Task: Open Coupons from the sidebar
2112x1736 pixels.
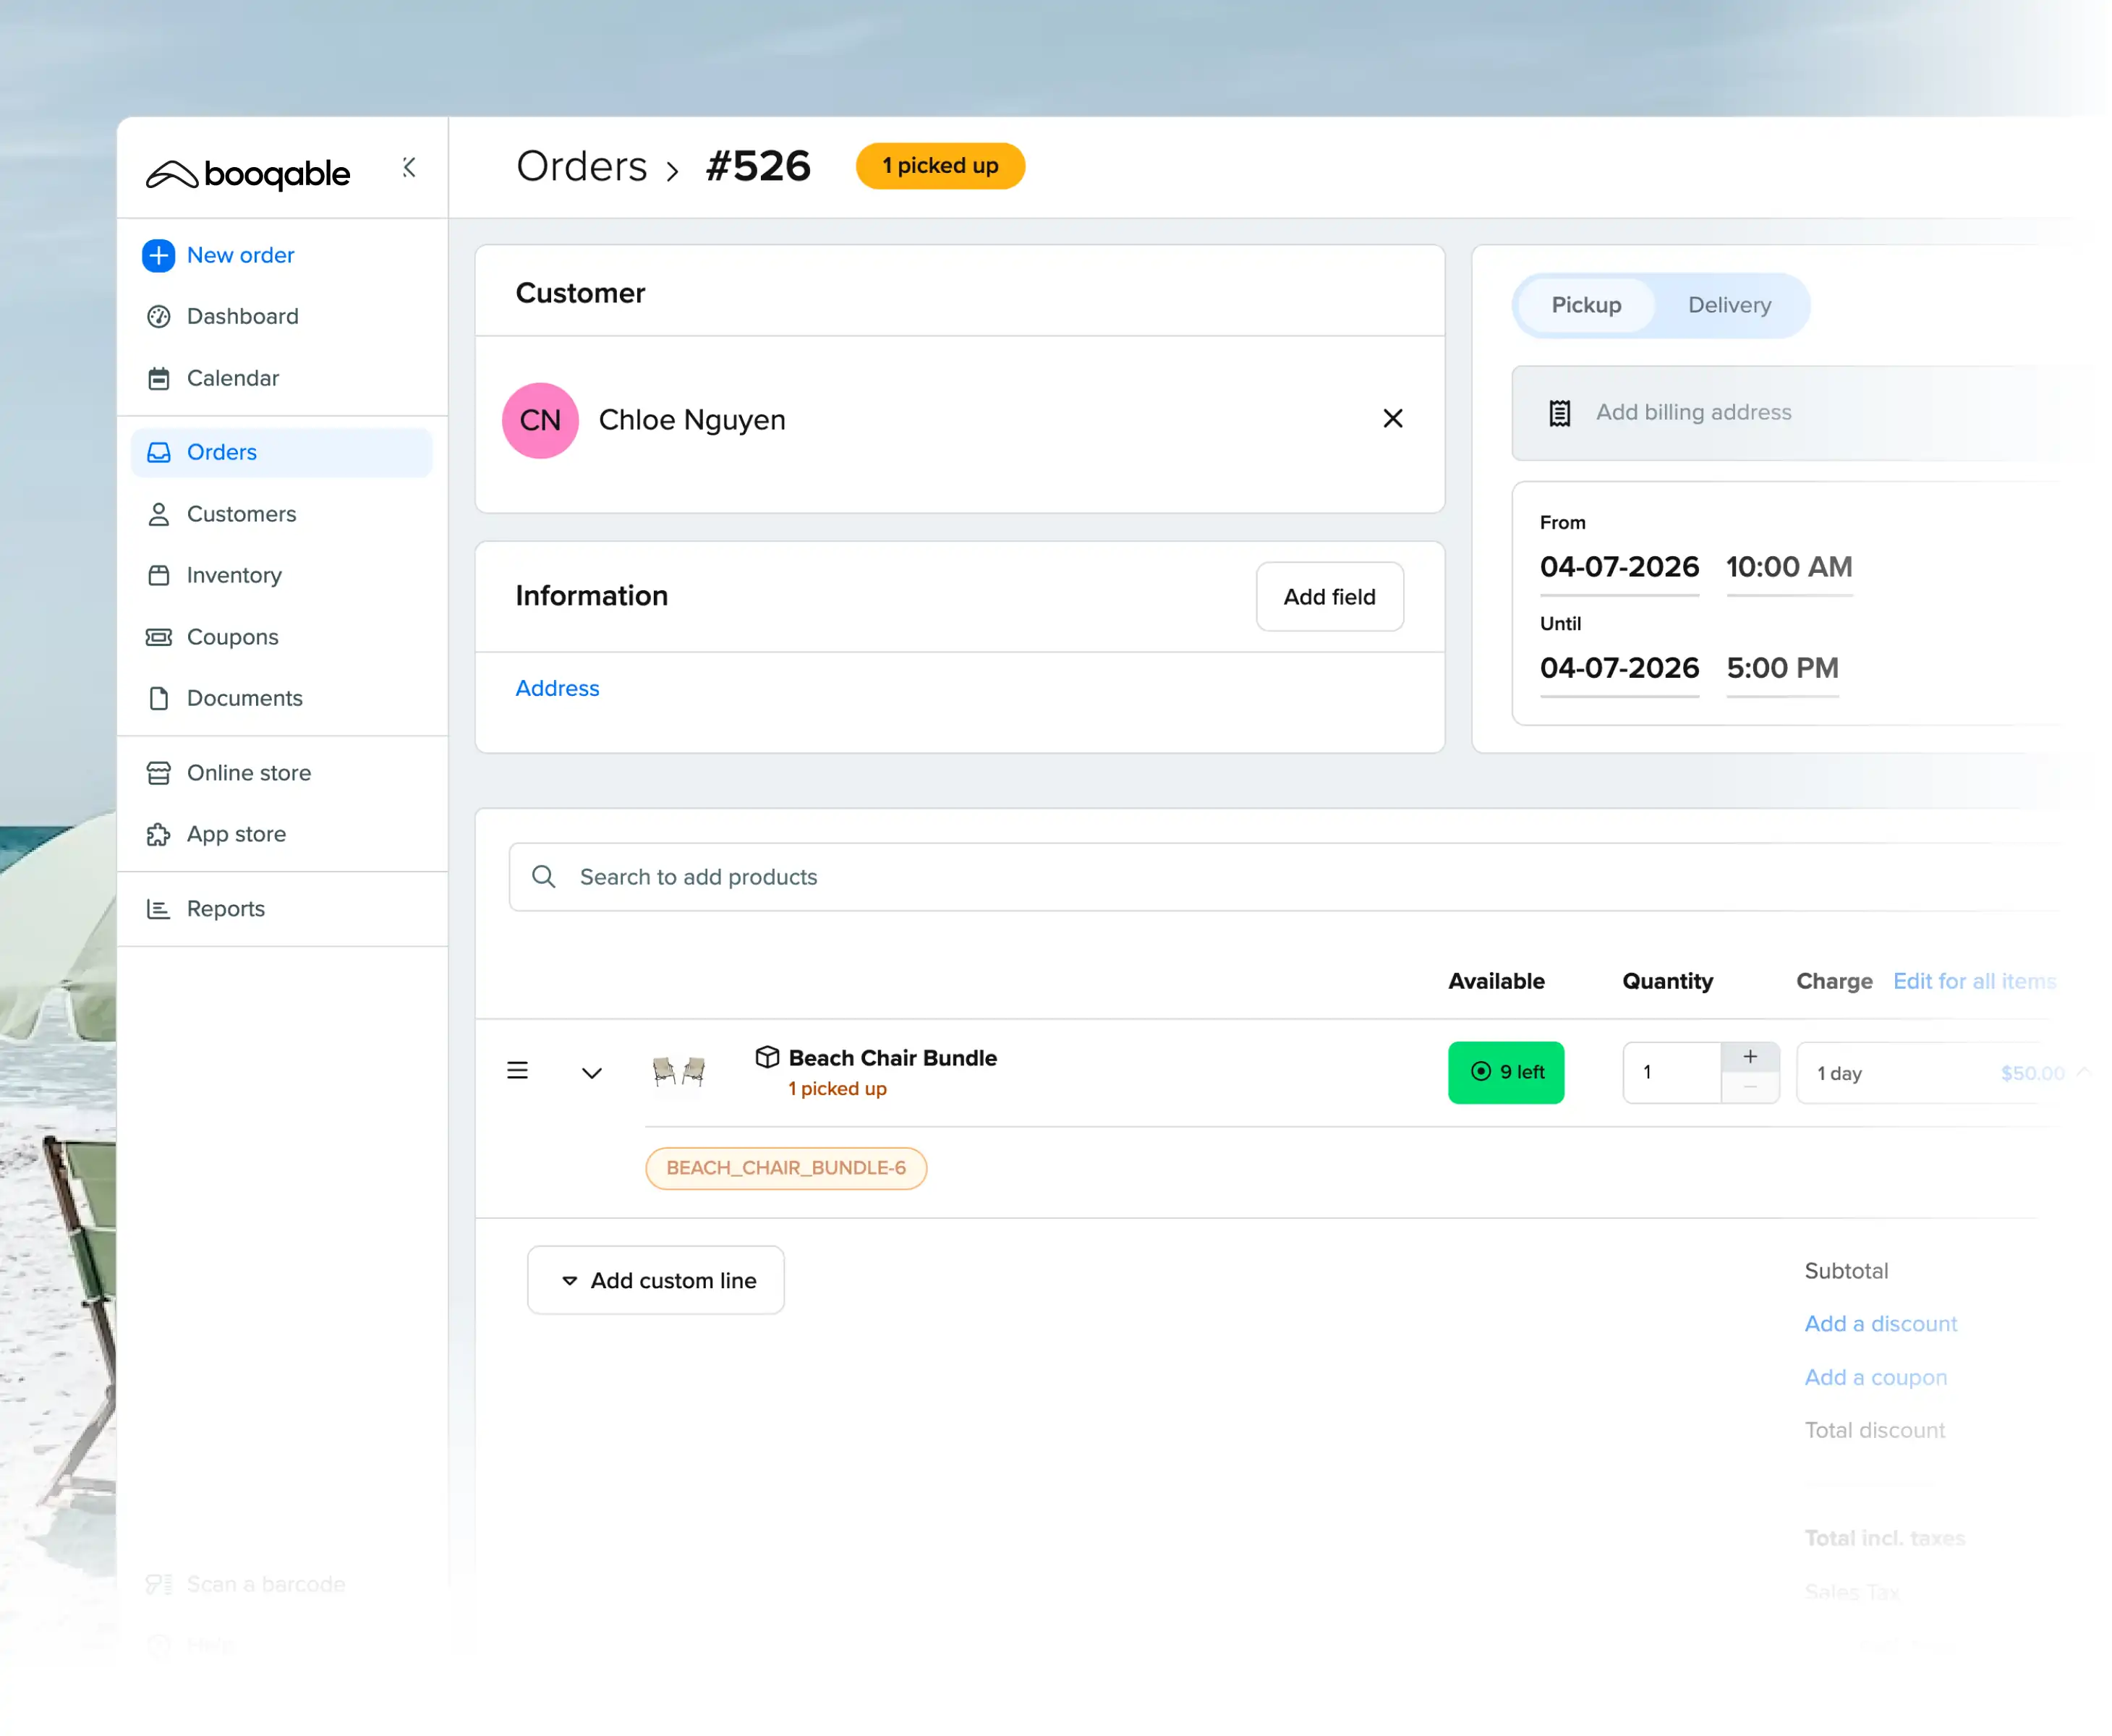Action: coord(232,637)
